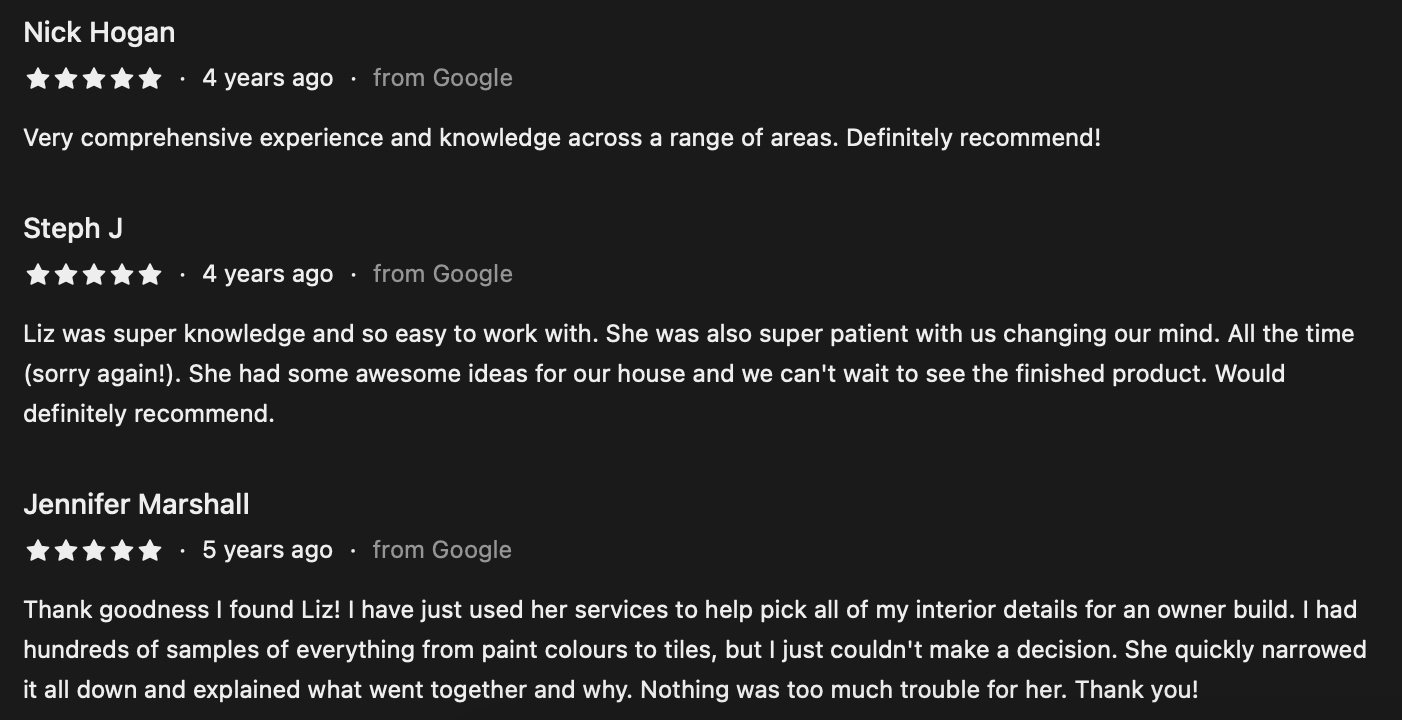Click Jennifer Marshall's five-star rating
The height and width of the screenshot is (720, 1402).
[93, 550]
